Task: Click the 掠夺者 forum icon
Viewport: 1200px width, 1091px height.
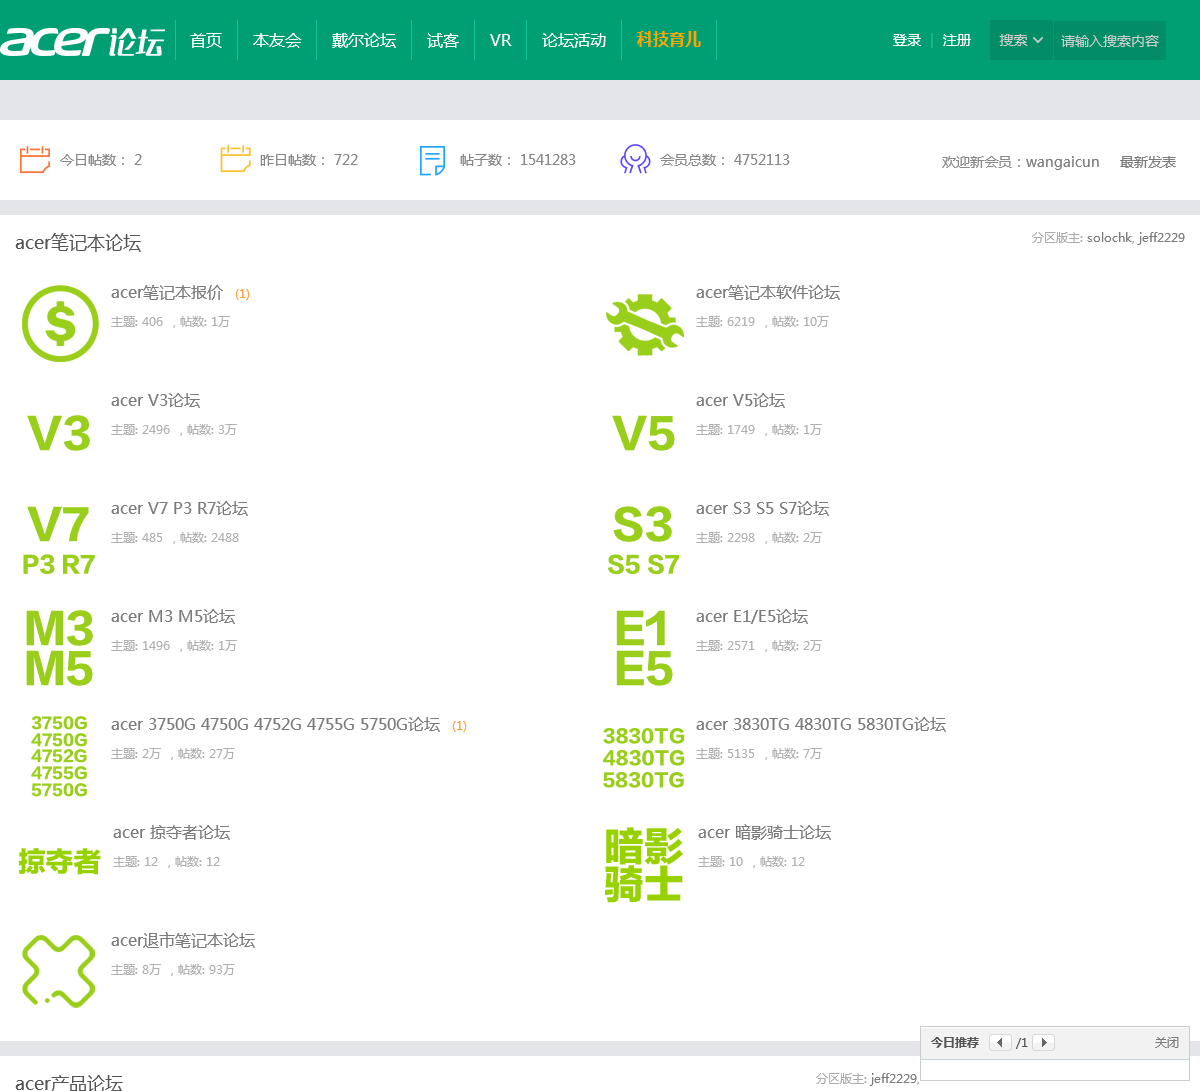Action: [x=60, y=861]
